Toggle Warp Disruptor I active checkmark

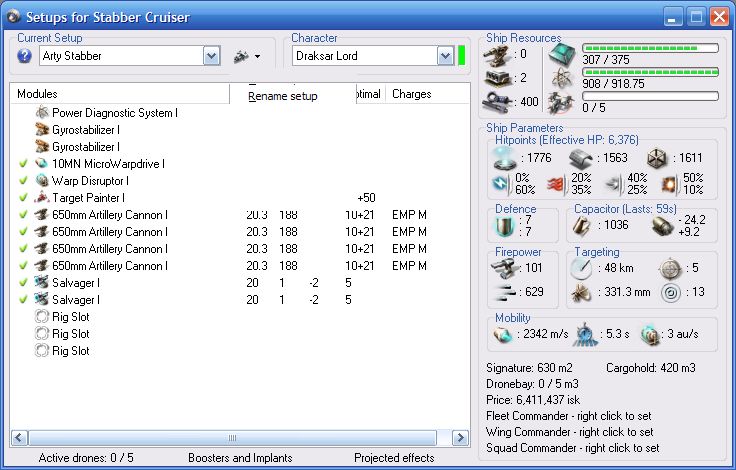[23, 181]
